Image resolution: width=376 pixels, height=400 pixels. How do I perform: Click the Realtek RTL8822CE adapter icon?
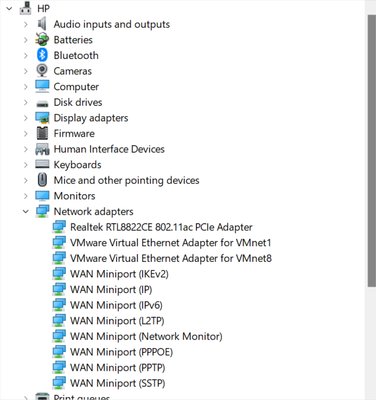coord(59,227)
